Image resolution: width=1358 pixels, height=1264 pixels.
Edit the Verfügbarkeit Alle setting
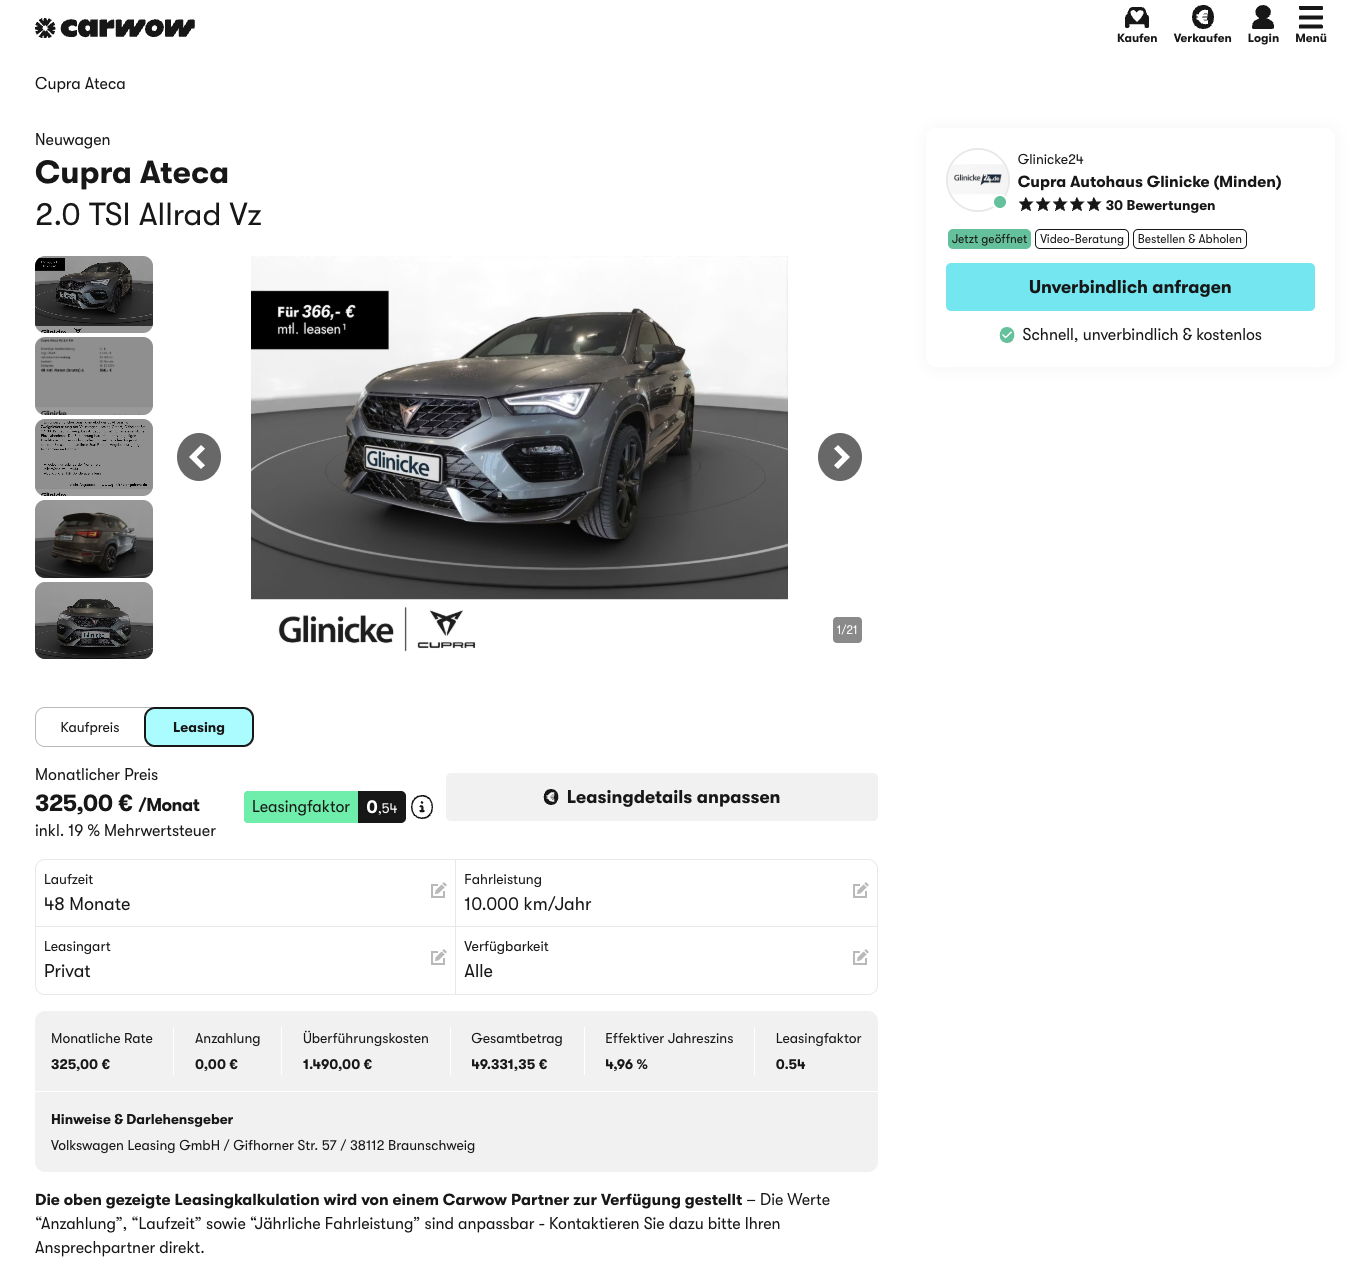pyautogui.click(x=860, y=957)
